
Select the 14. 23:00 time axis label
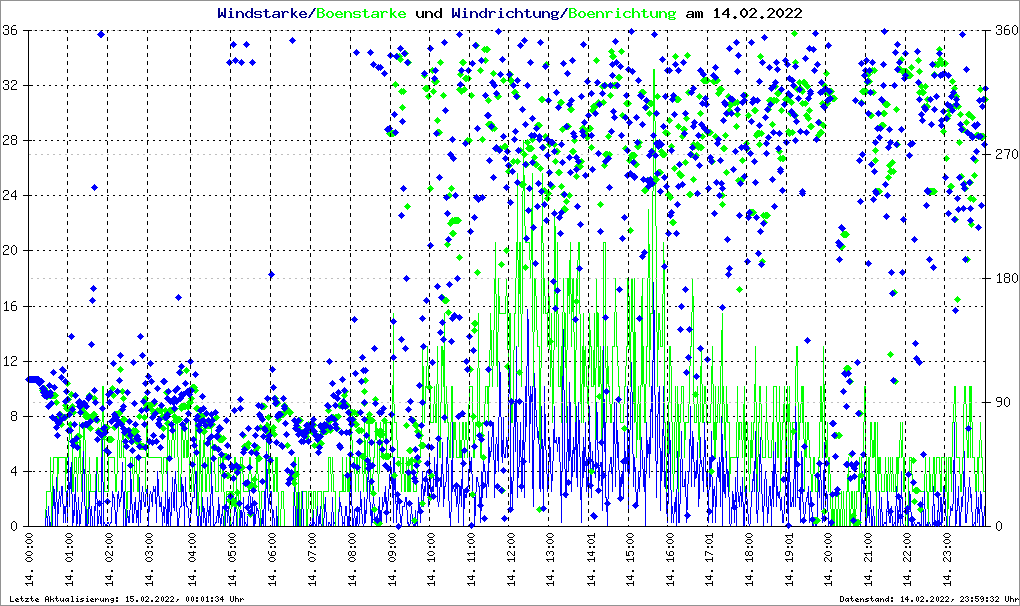pyautogui.click(x=950, y=562)
